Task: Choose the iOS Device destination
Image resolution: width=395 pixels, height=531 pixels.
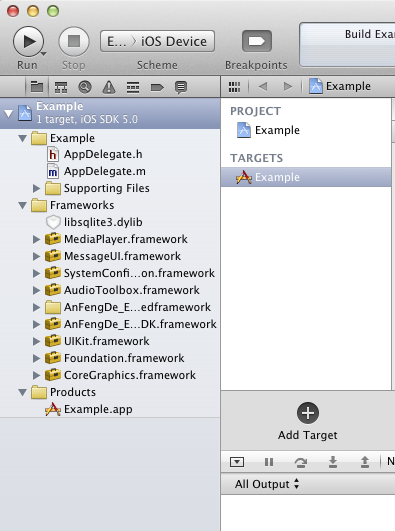Action: (x=174, y=41)
